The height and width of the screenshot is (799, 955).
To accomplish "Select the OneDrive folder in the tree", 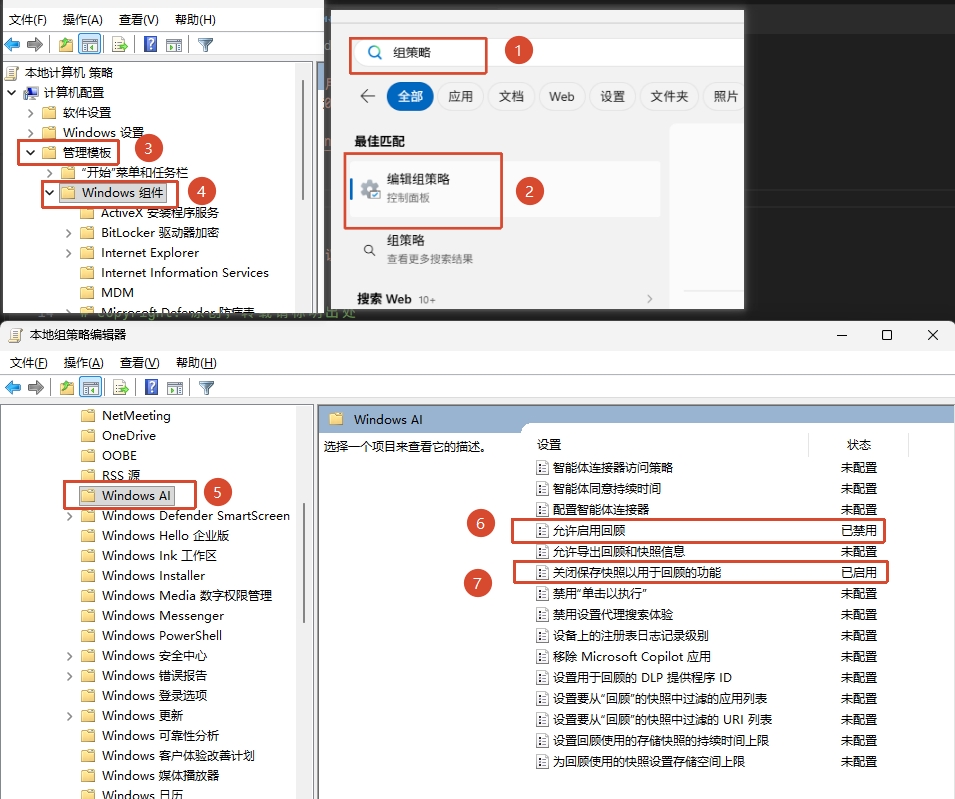I will 119,435.
